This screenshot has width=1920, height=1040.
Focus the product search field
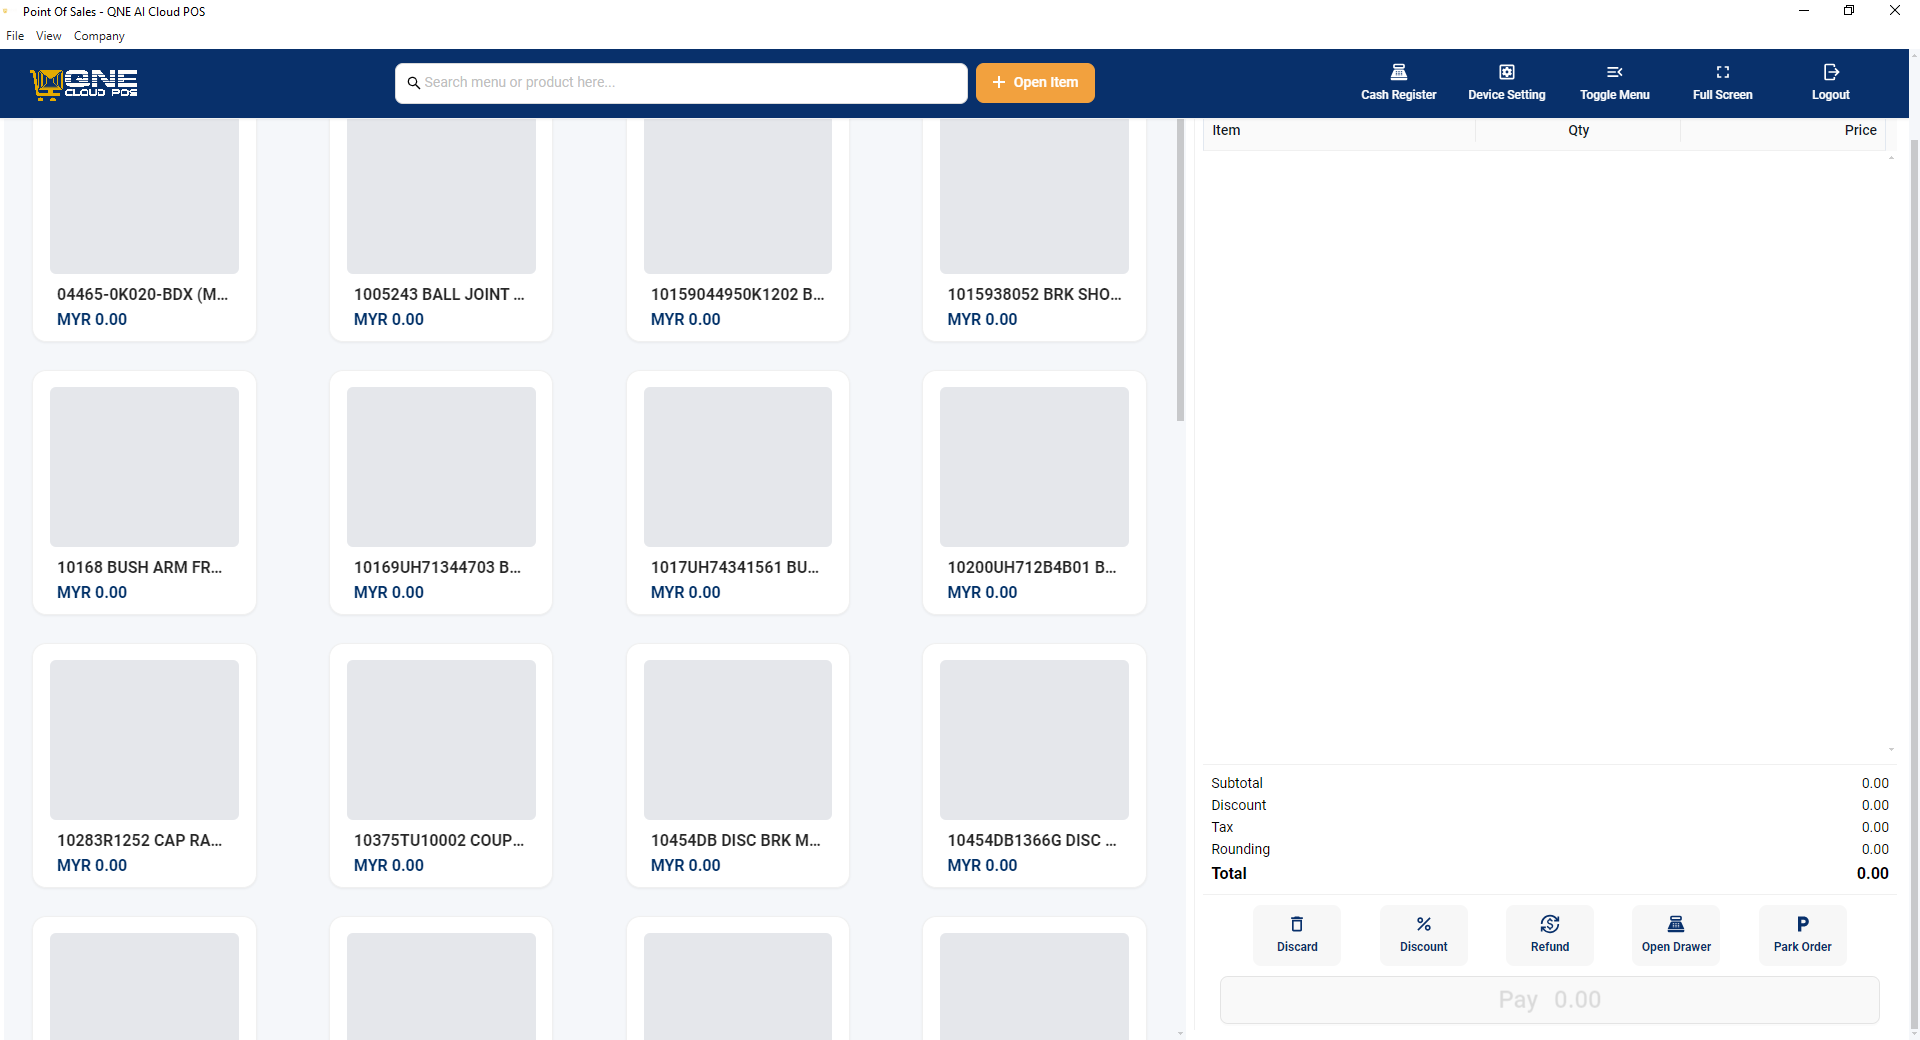[x=681, y=83]
